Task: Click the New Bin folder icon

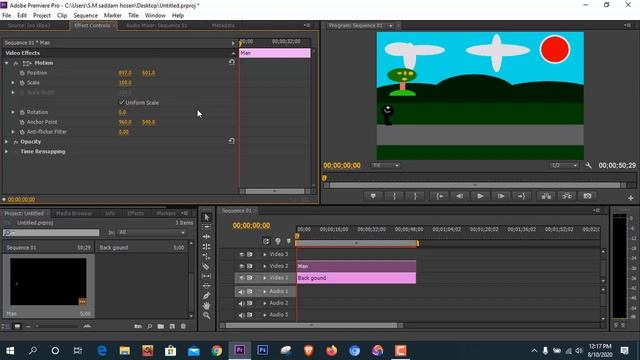Action: click(161, 326)
